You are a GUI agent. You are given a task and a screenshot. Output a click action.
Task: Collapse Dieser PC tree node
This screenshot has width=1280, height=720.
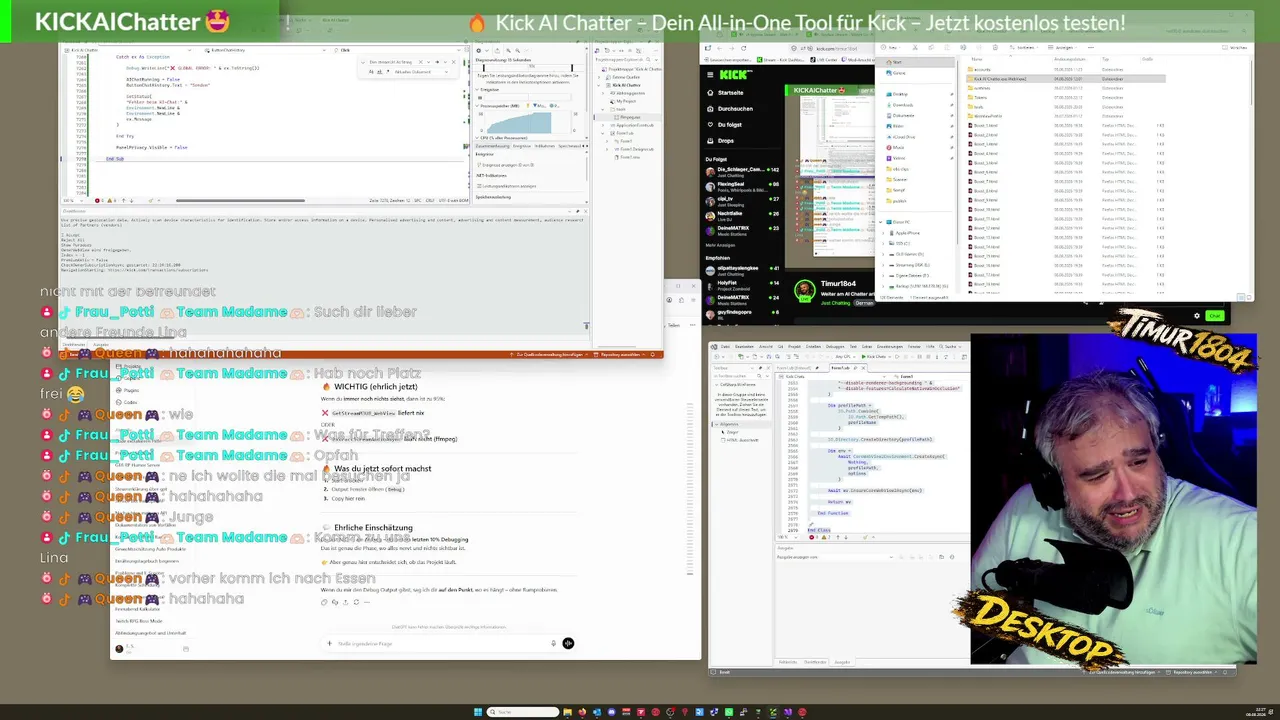pos(883,222)
